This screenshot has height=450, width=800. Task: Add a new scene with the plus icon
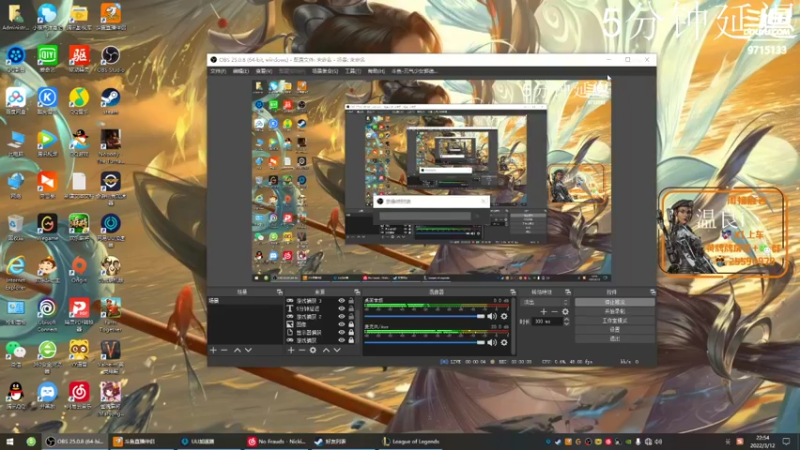(x=213, y=351)
